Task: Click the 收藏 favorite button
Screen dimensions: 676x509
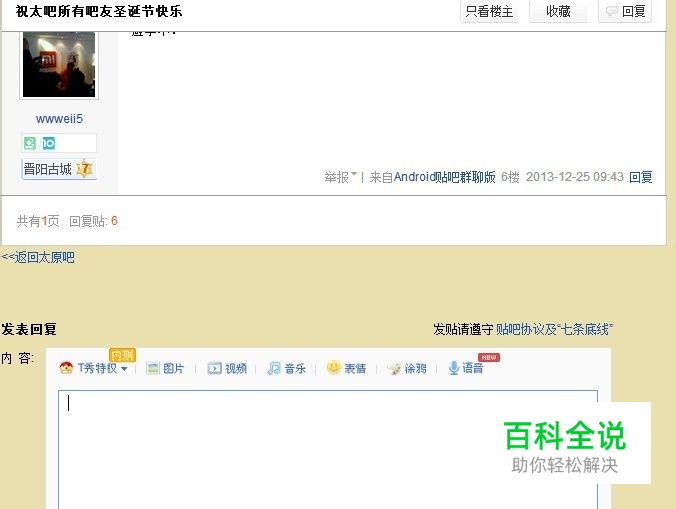Action: (558, 11)
